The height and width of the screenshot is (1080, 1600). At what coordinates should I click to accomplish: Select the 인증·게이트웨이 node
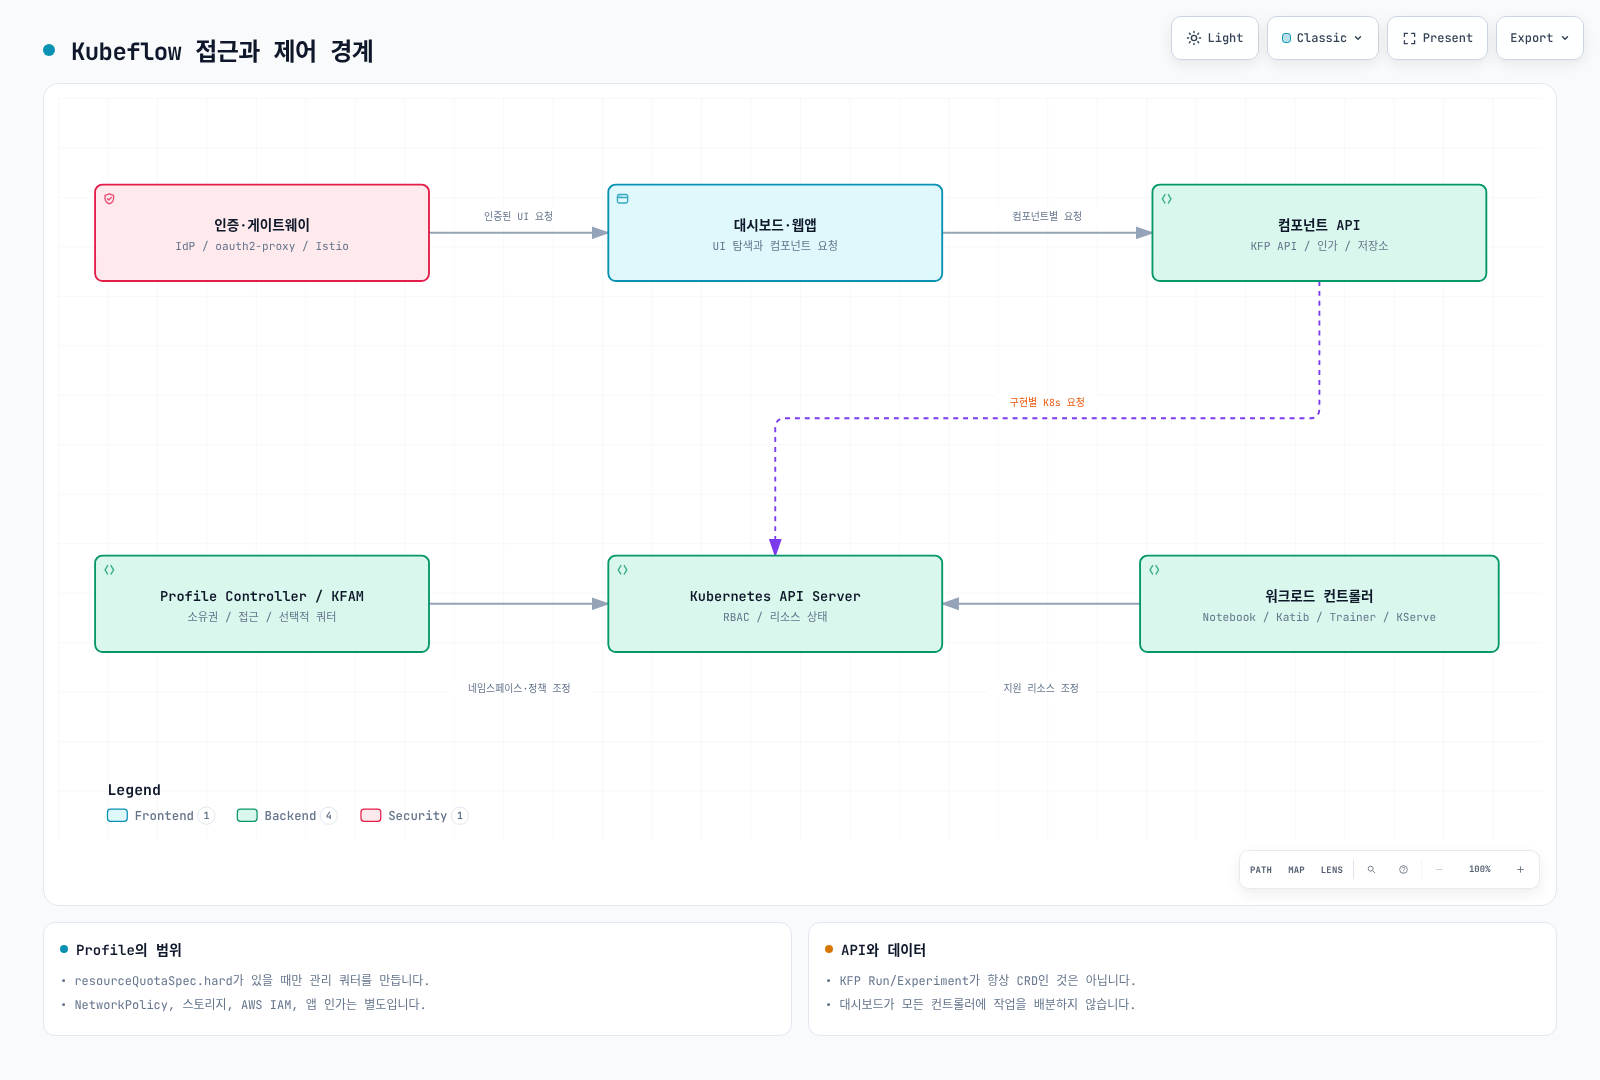262,233
